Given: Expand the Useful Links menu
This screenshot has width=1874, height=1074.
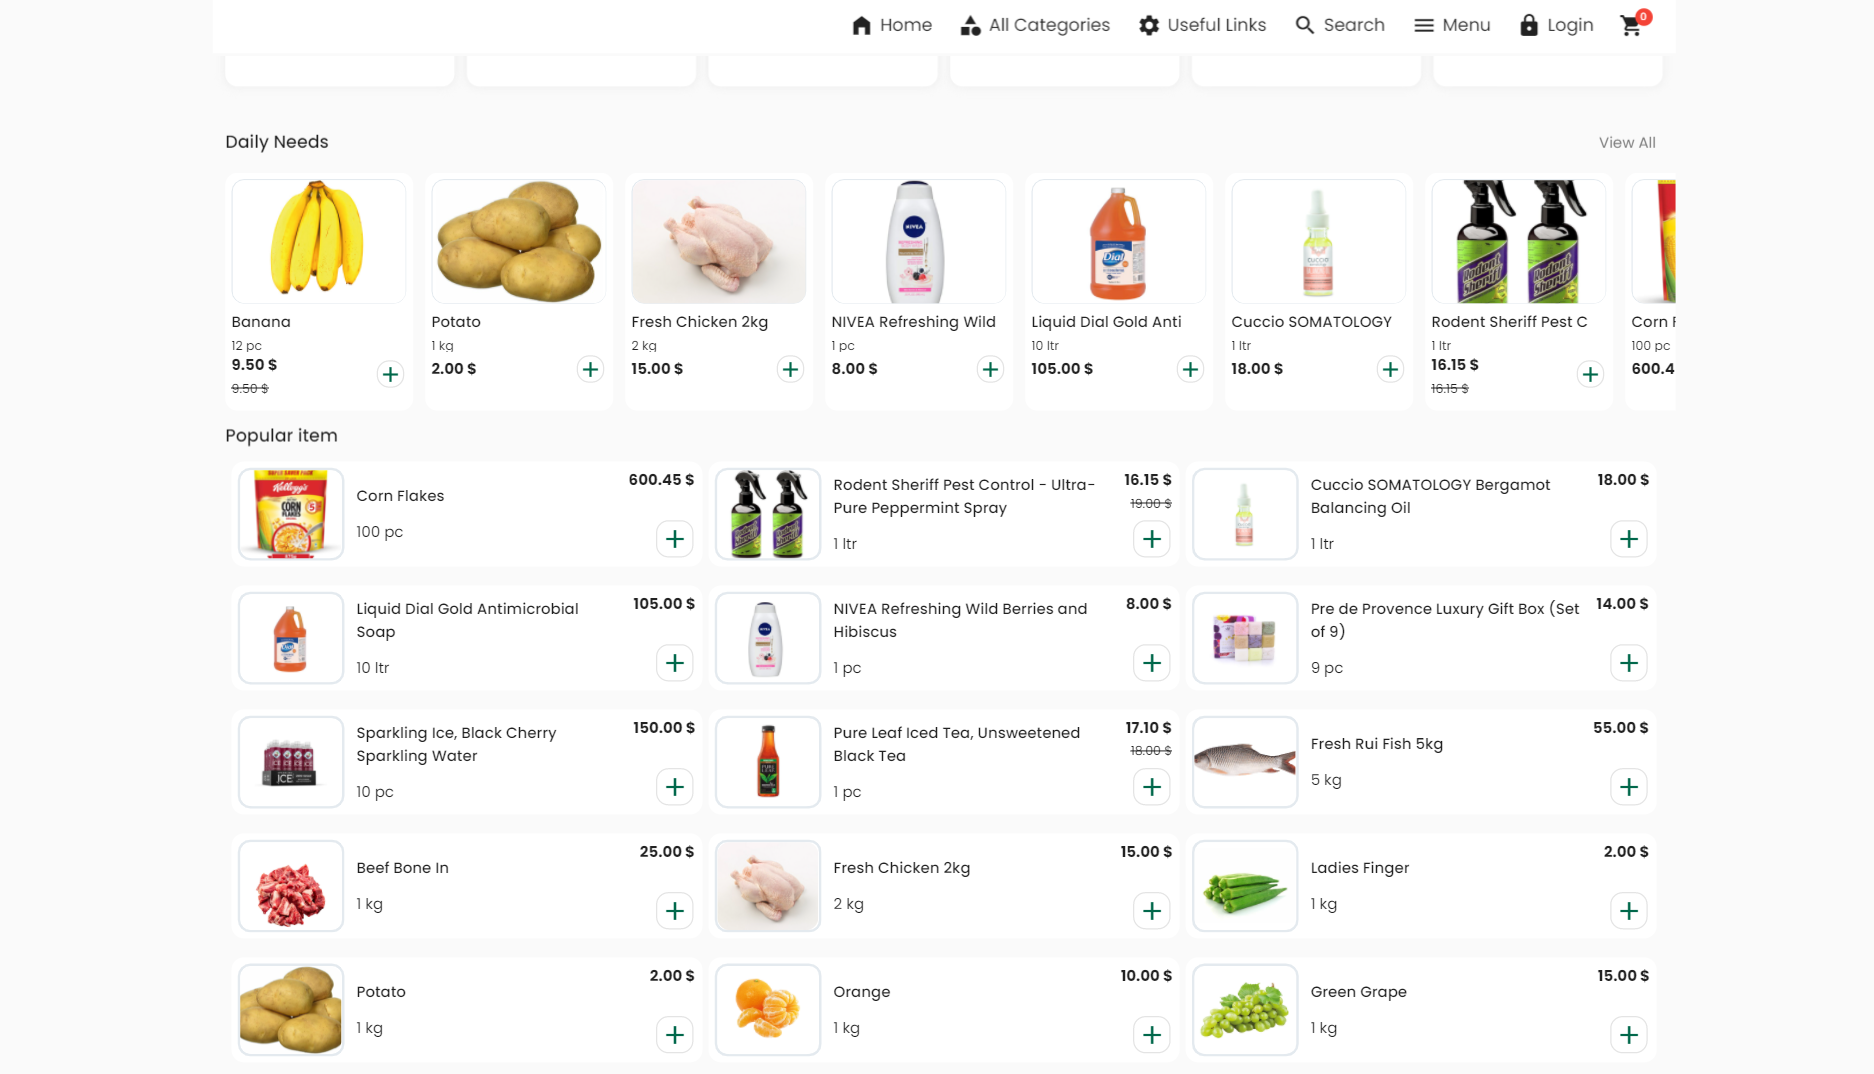Looking at the screenshot, I should 1203,25.
